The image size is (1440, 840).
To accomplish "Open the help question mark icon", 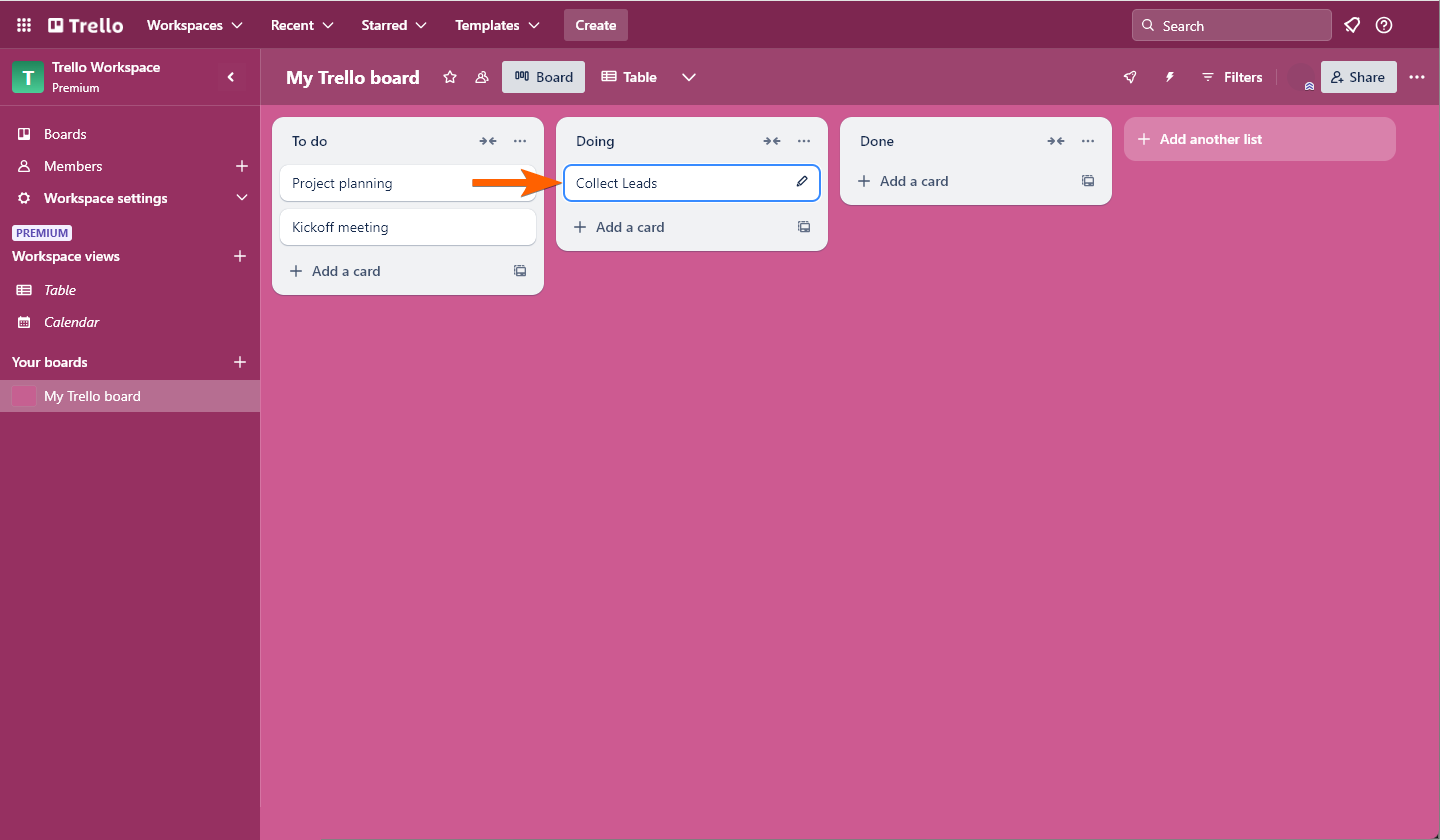I will tap(1384, 25).
